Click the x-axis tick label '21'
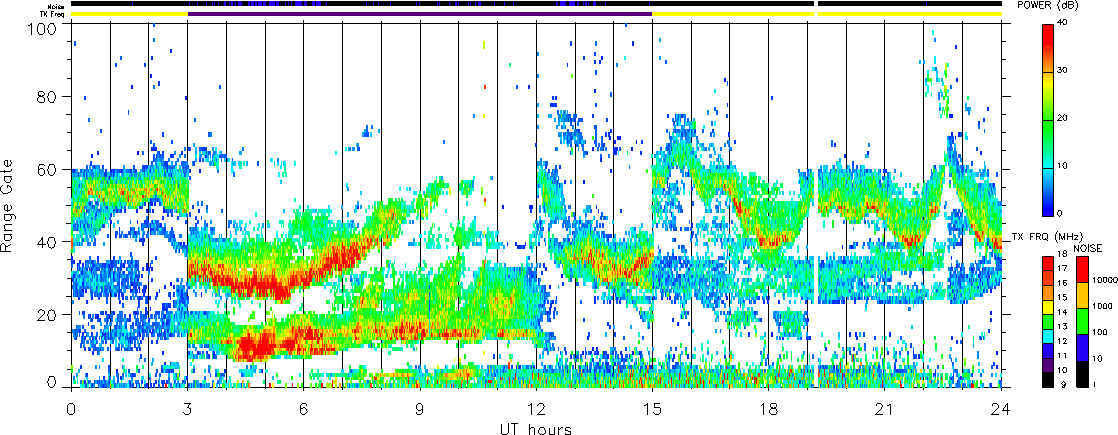 pyautogui.click(x=885, y=410)
